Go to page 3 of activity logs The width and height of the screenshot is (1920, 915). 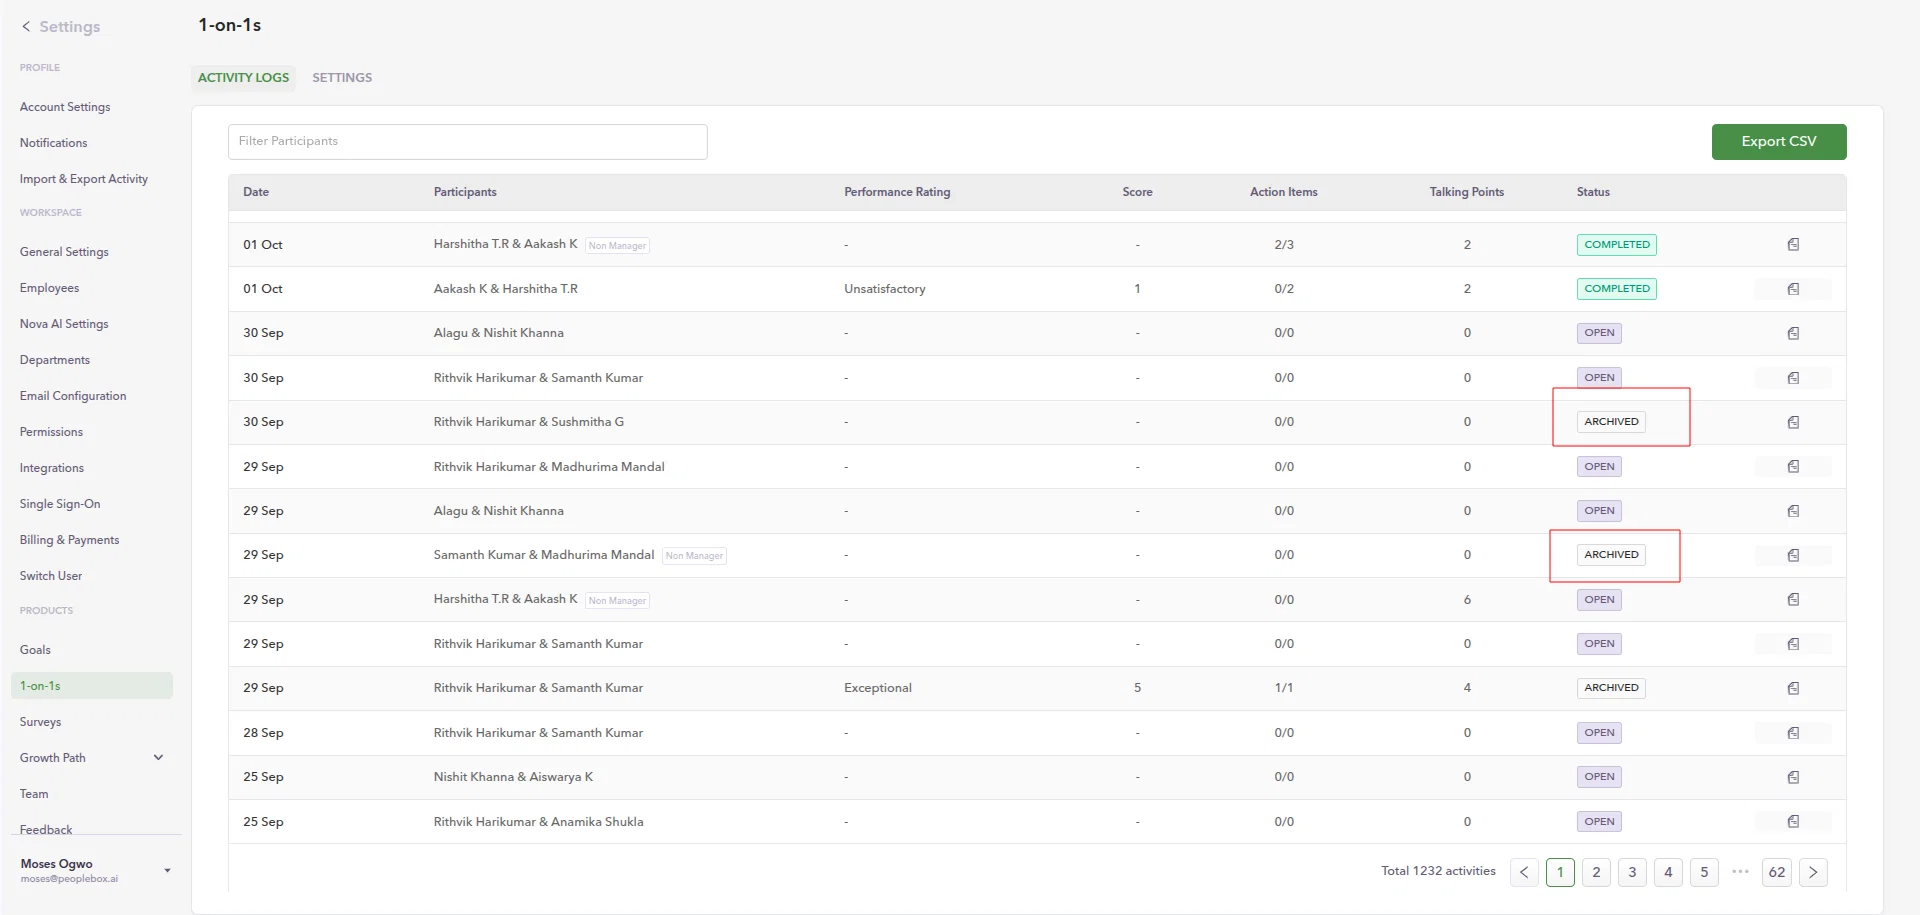click(x=1632, y=872)
